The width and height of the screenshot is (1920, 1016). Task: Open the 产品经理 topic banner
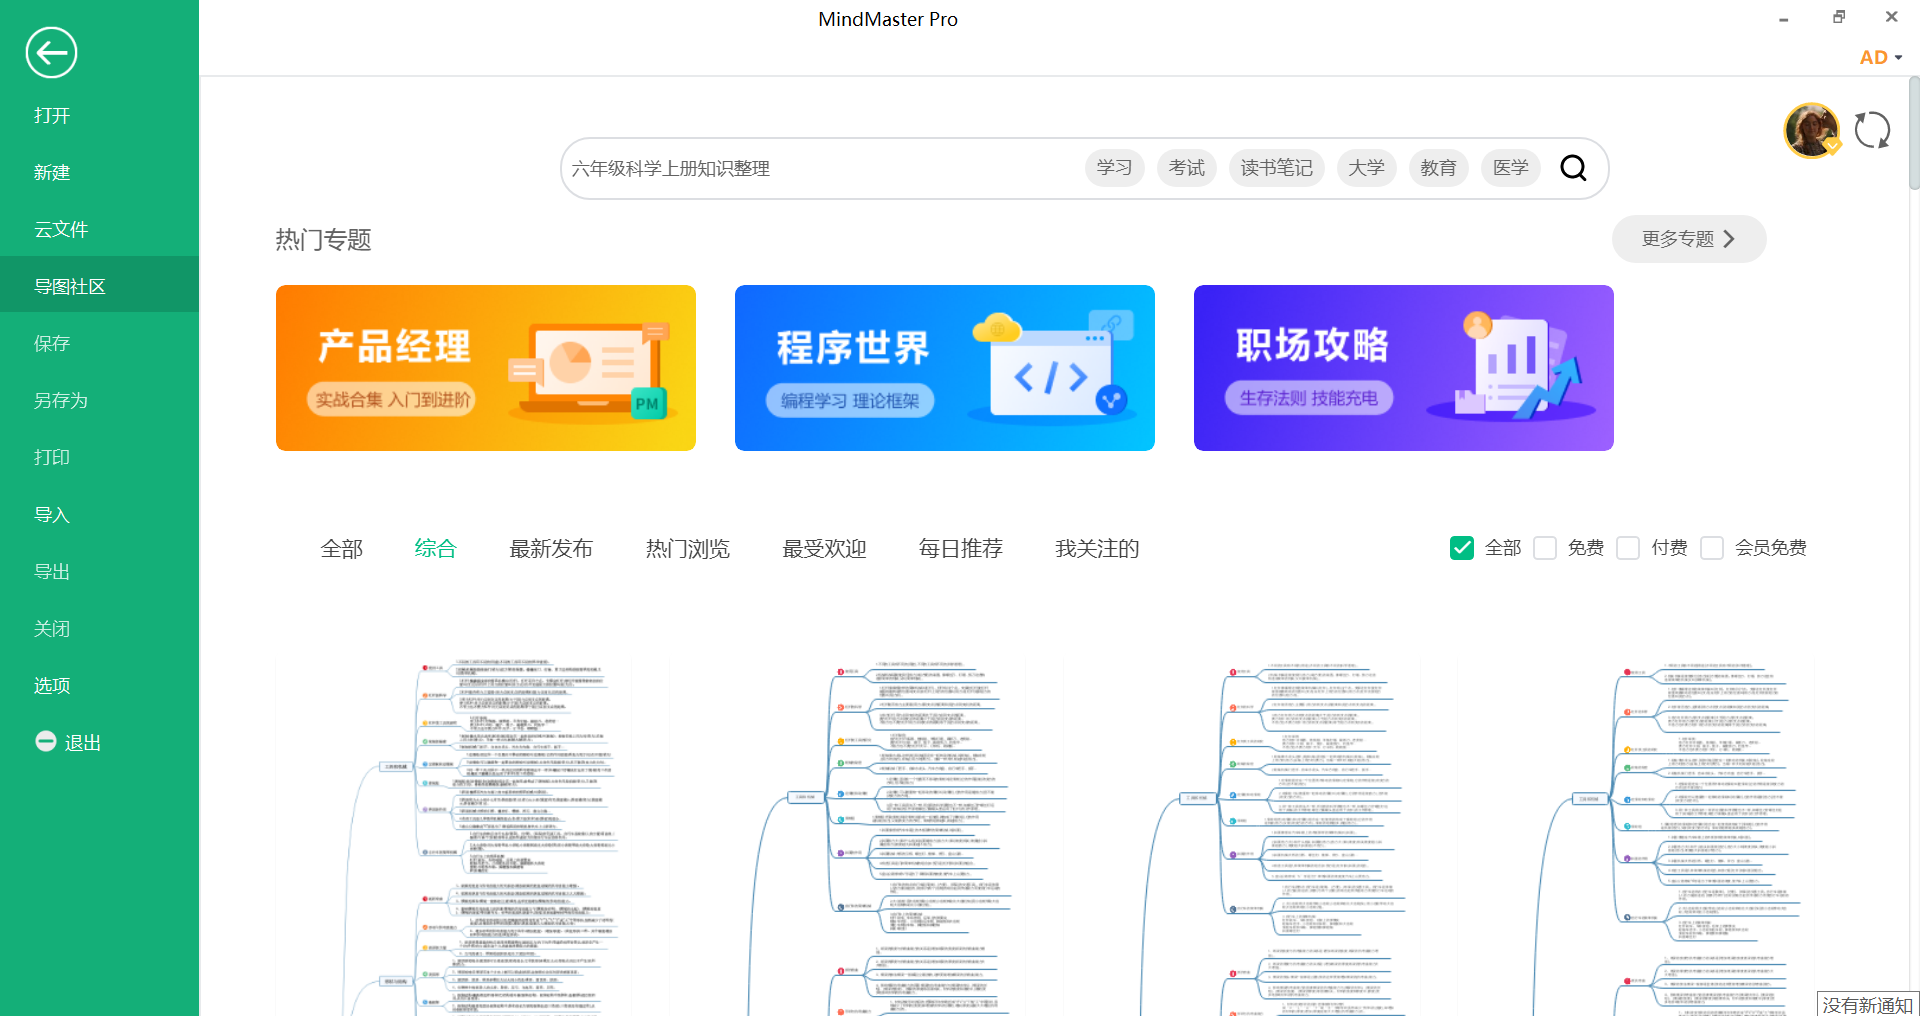point(486,368)
